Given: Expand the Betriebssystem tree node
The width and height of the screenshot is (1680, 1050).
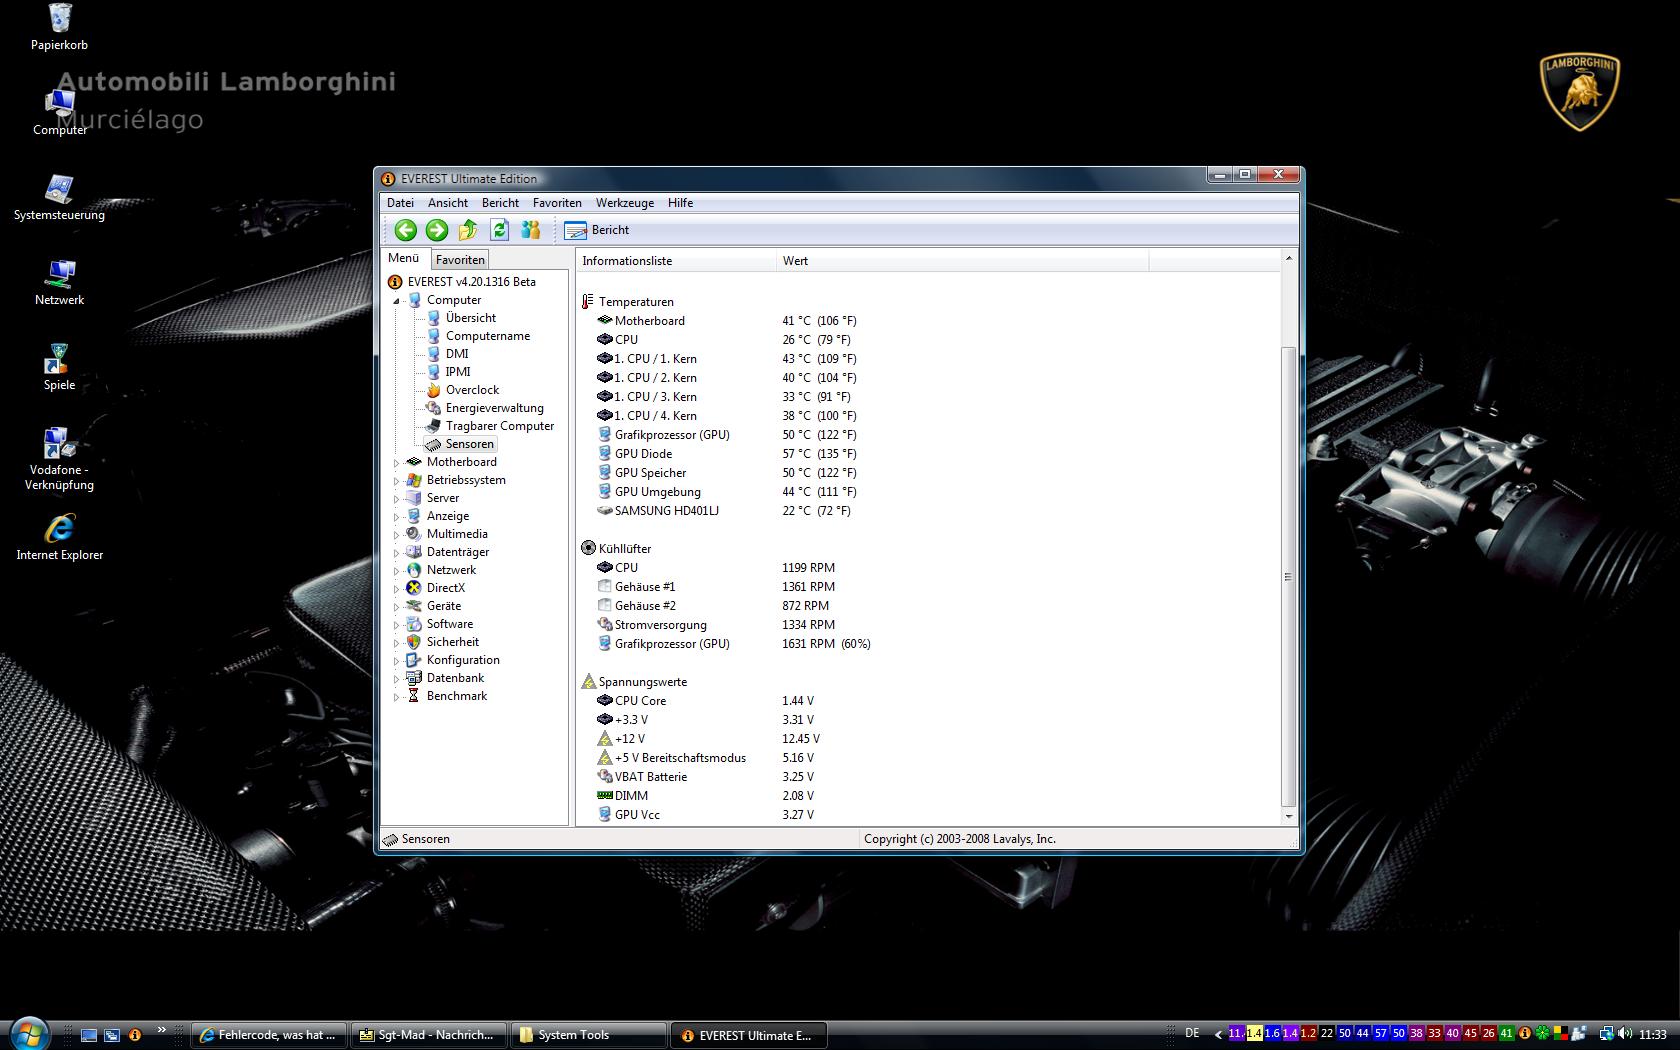Looking at the screenshot, I should pyautogui.click(x=396, y=480).
